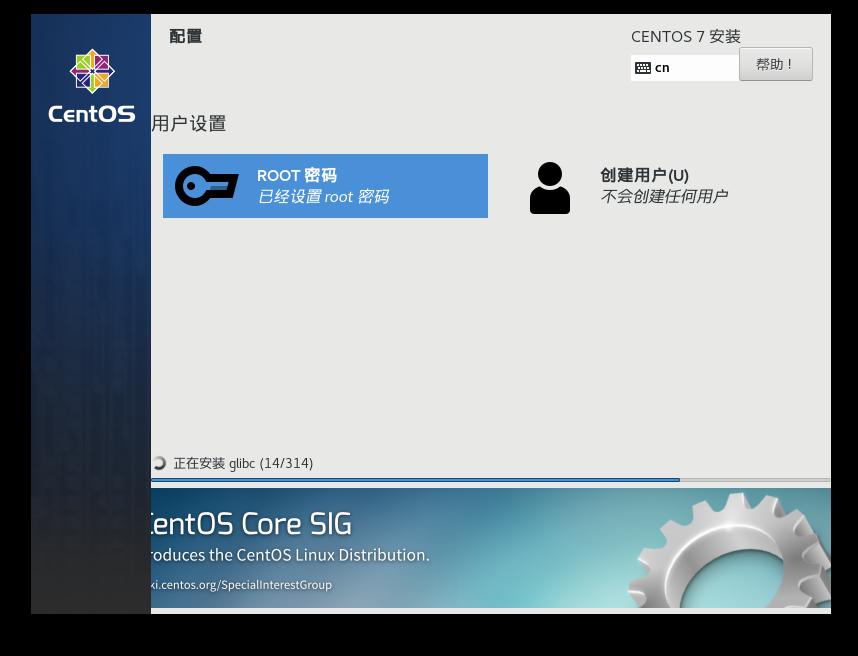Screen dimensions: 858x656
Task: Click the '用户设置' section heading
Action: tap(189, 123)
